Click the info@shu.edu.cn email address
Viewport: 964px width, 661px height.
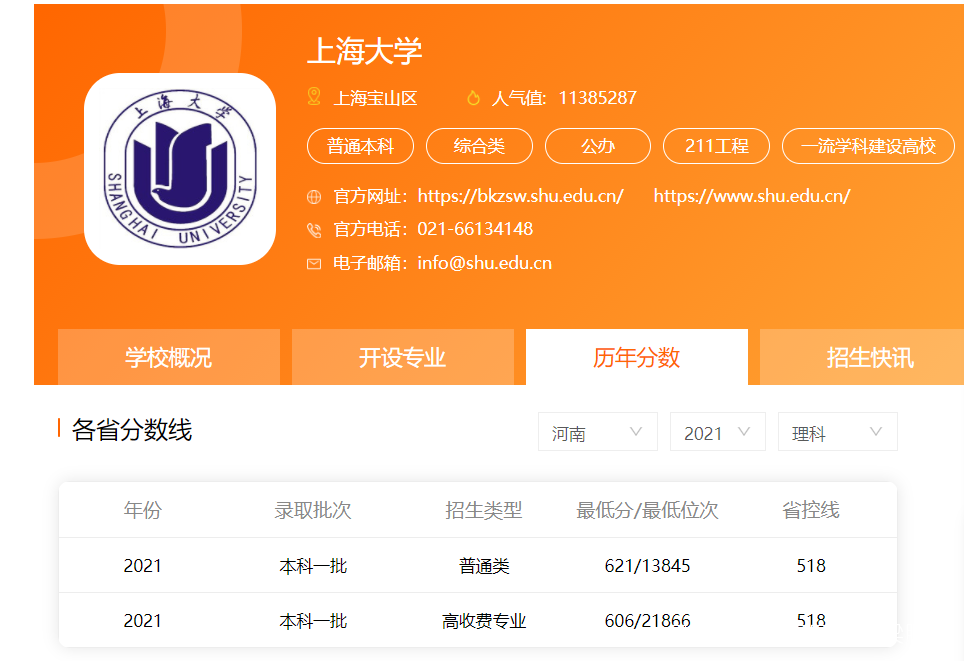pos(484,263)
